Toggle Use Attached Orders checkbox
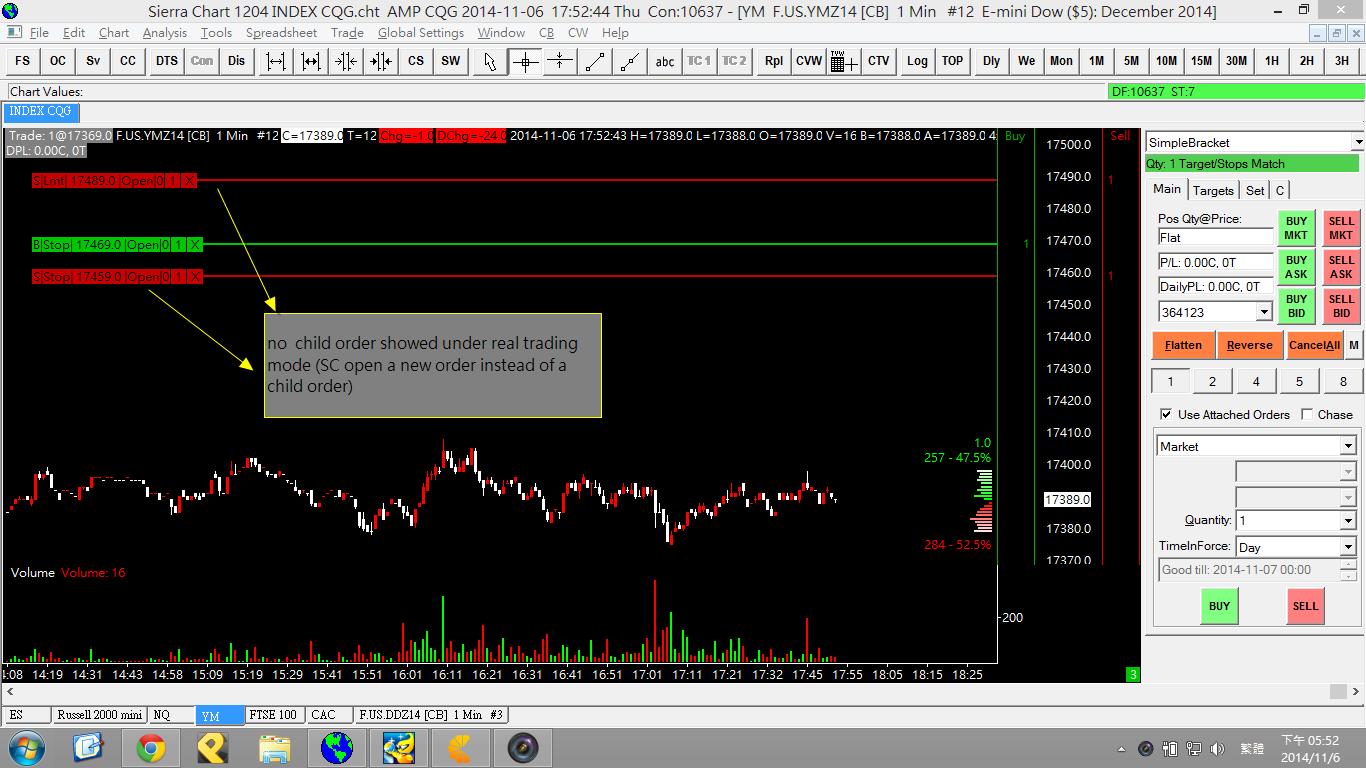1366x768 pixels. [x=1166, y=414]
